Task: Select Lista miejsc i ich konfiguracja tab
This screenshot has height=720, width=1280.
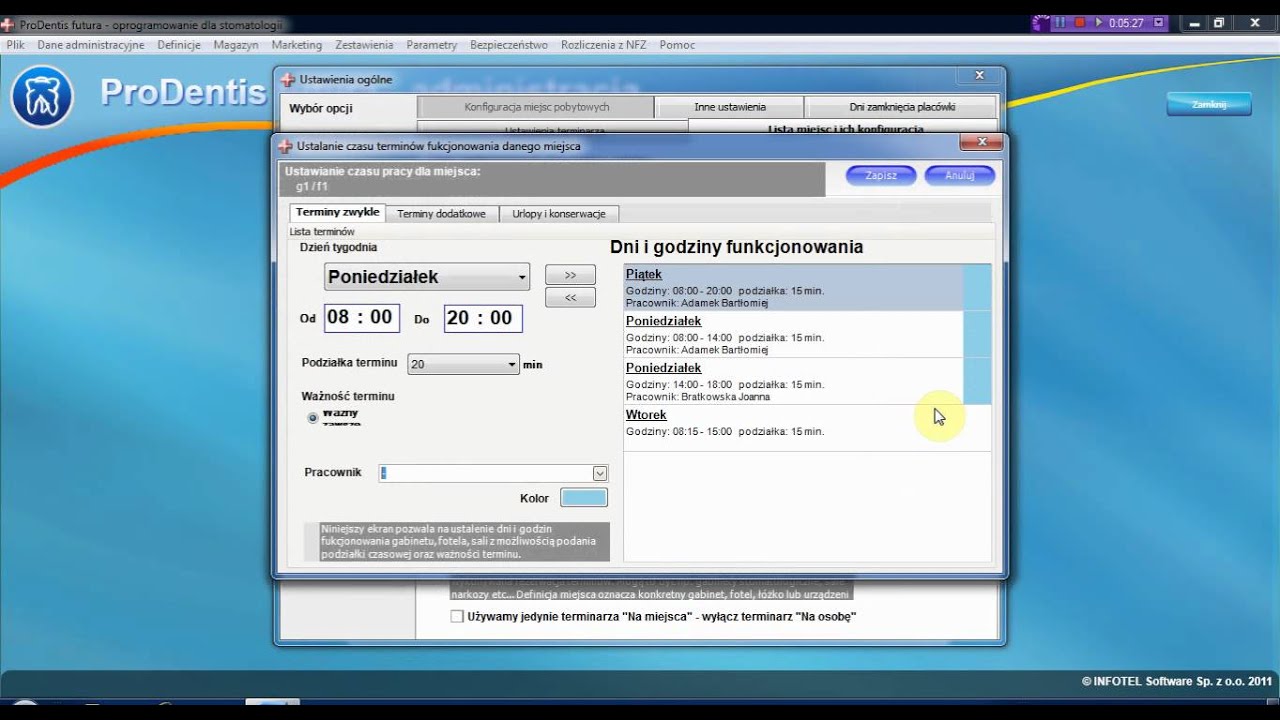Action: 845,128
